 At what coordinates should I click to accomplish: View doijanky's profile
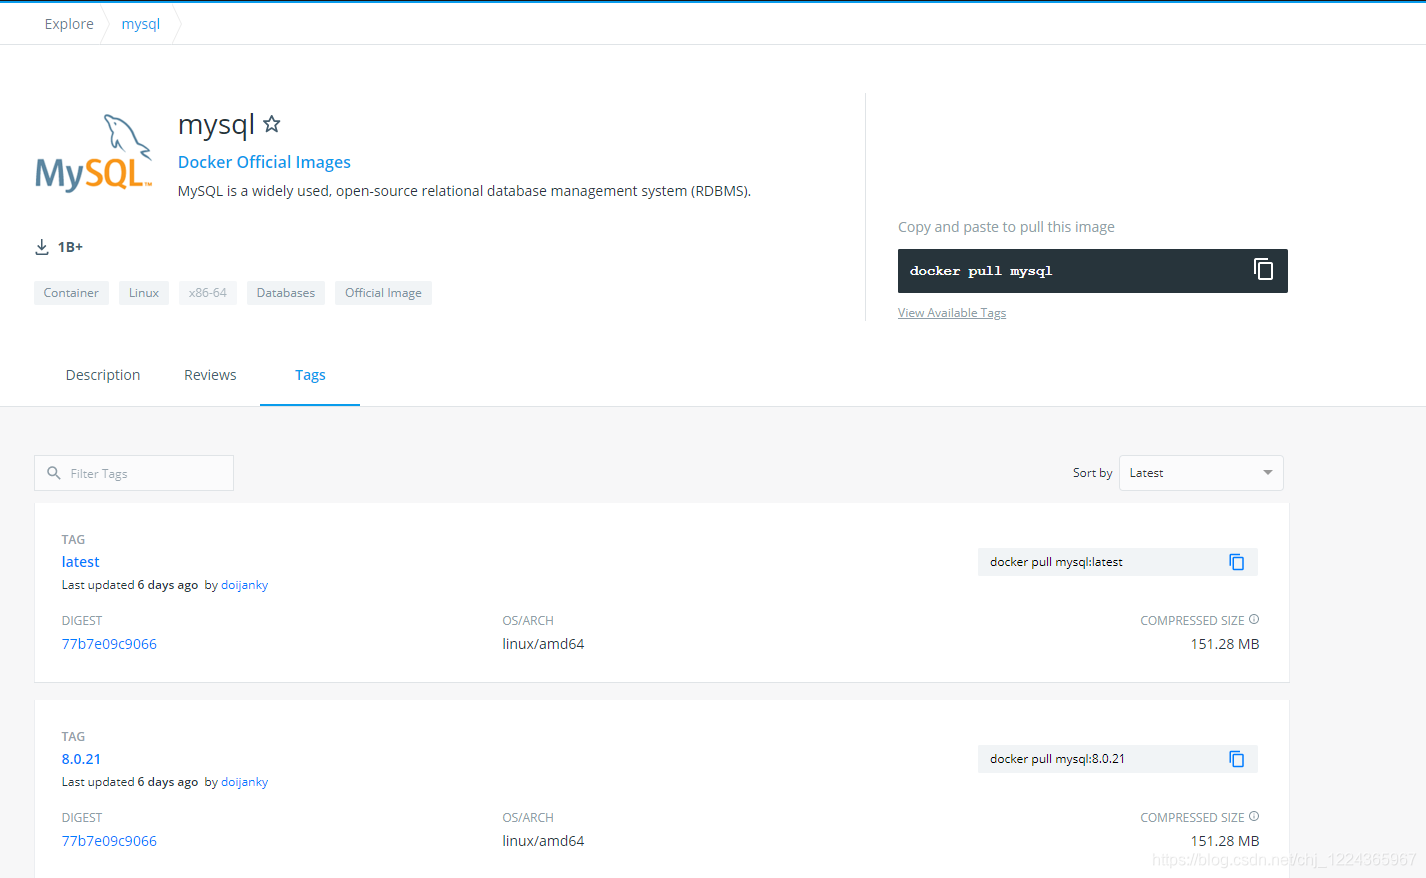[244, 584]
